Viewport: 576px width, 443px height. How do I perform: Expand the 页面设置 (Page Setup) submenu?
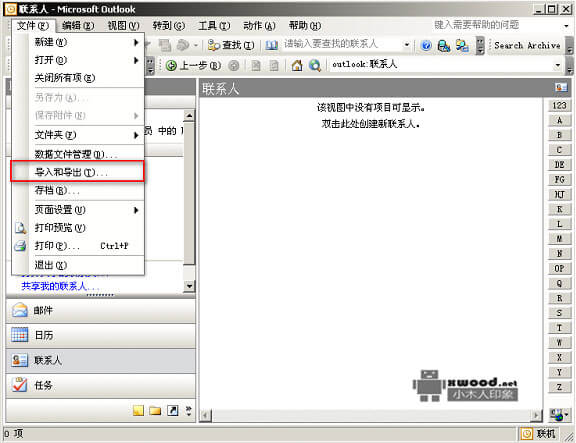[x=78, y=210]
